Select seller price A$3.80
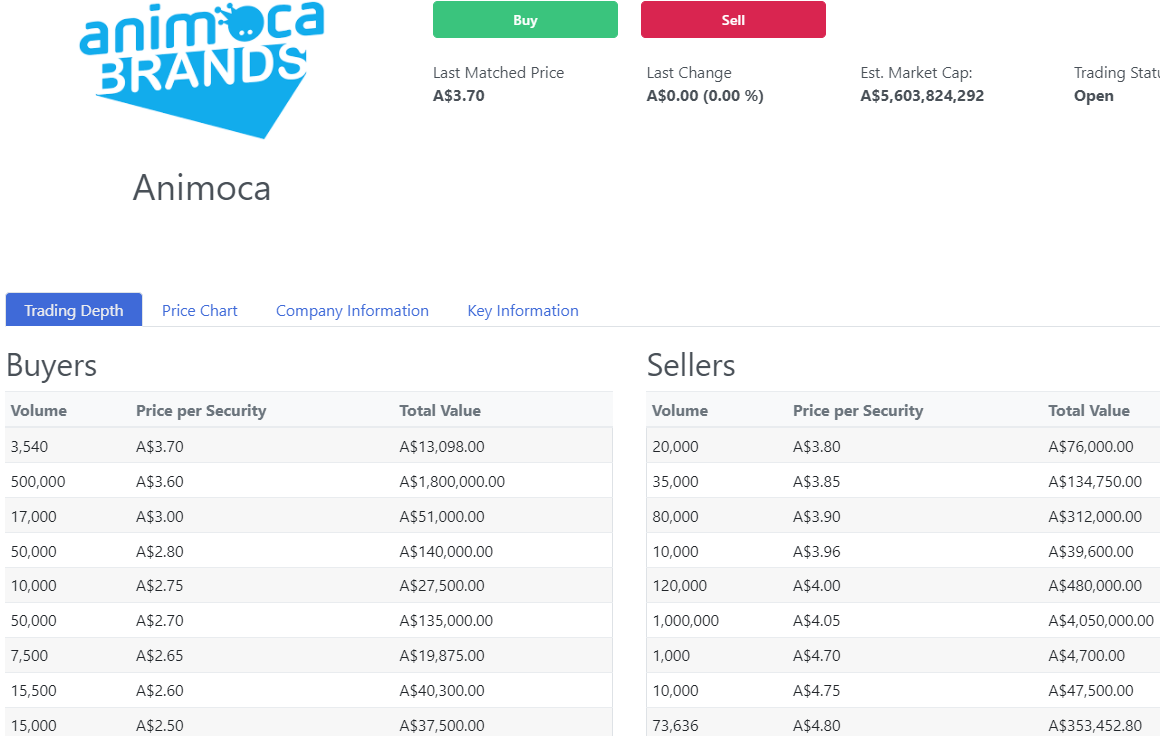1160x736 pixels. (x=817, y=447)
